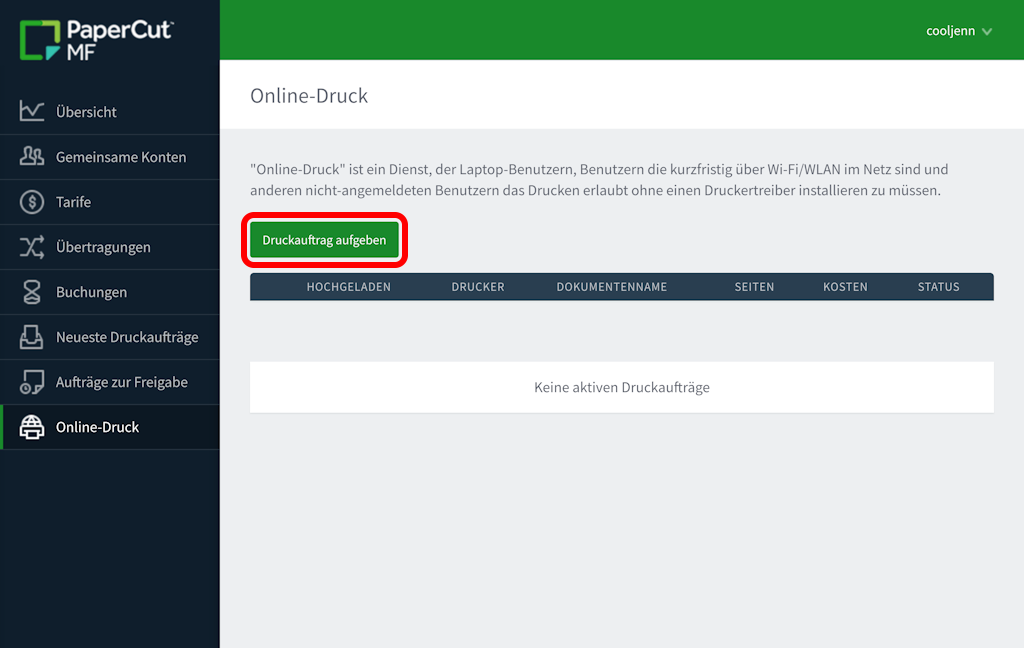Click the Gemeinsame Konten people icon
Image resolution: width=1024 pixels, height=648 pixels.
coord(32,157)
